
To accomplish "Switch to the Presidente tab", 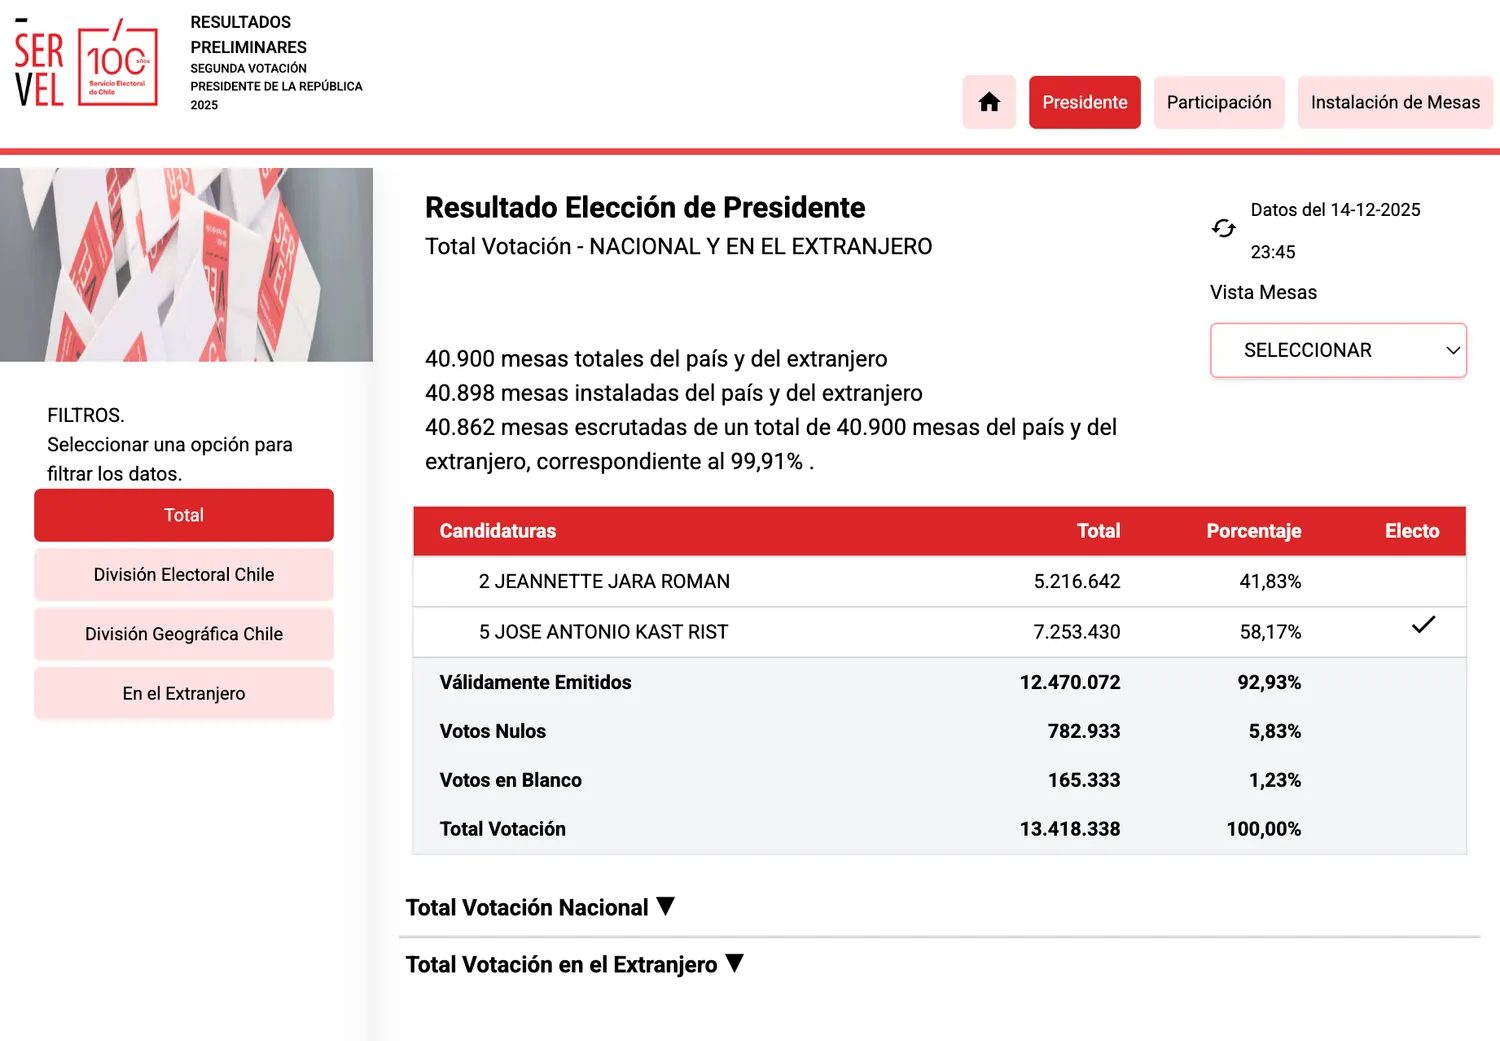I will 1084,102.
